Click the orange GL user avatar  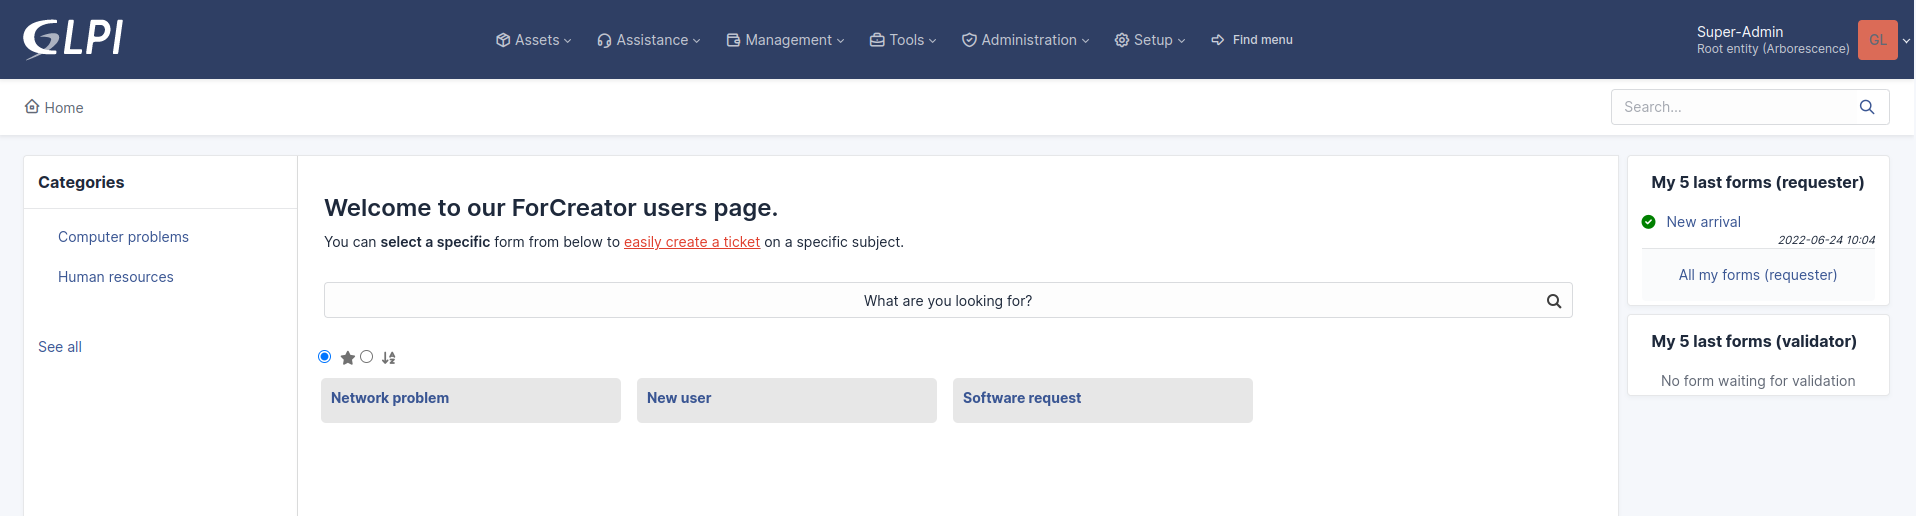pos(1877,40)
